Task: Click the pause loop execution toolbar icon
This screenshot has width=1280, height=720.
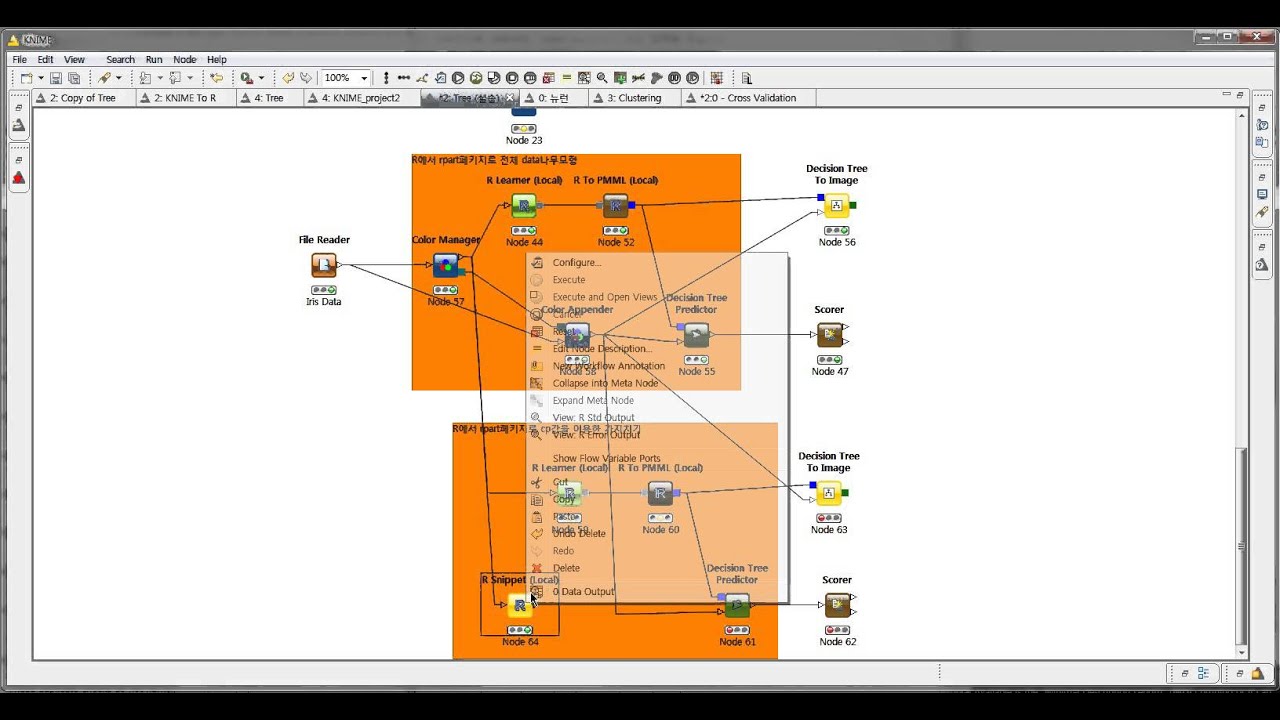Action: (673, 78)
